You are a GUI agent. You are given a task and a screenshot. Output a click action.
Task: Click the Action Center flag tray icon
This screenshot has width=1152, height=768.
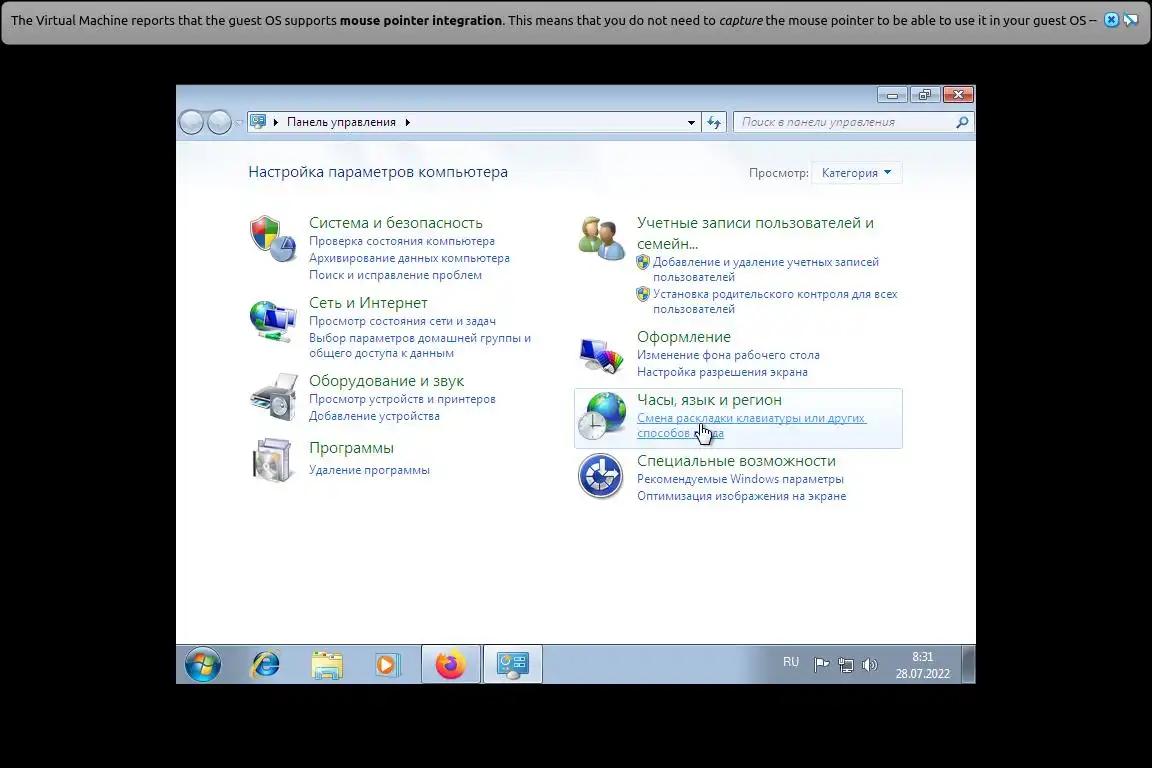tap(821, 665)
